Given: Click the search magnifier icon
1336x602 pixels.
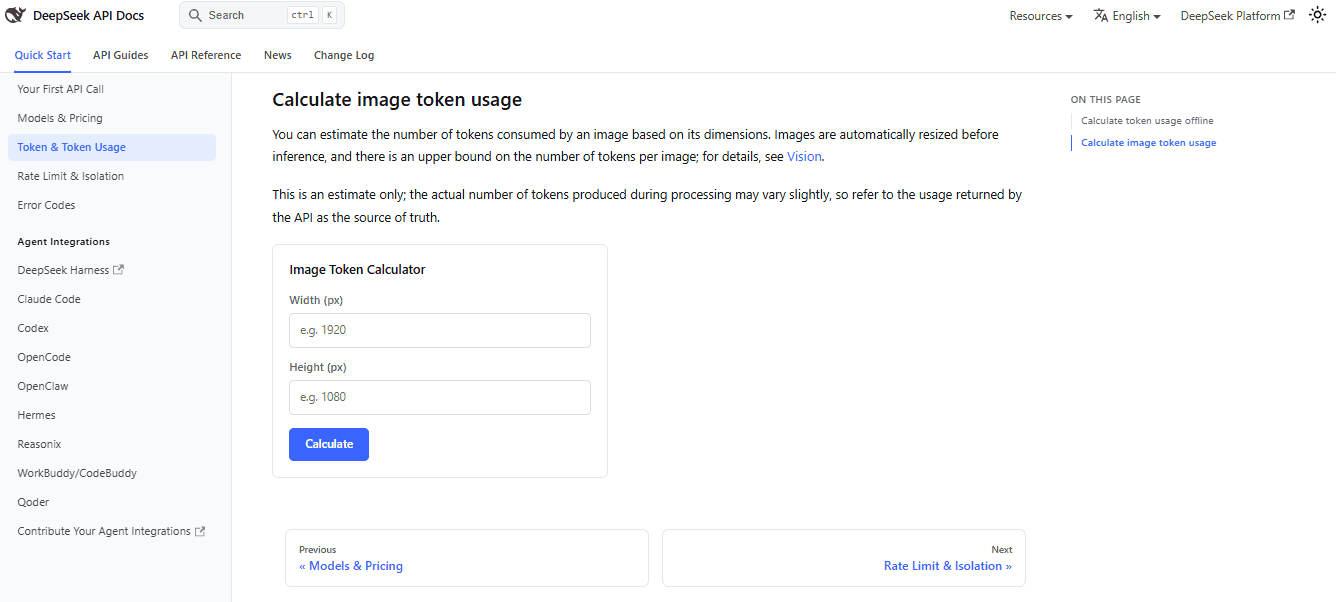Looking at the screenshot, I should [x=195, y=15].
